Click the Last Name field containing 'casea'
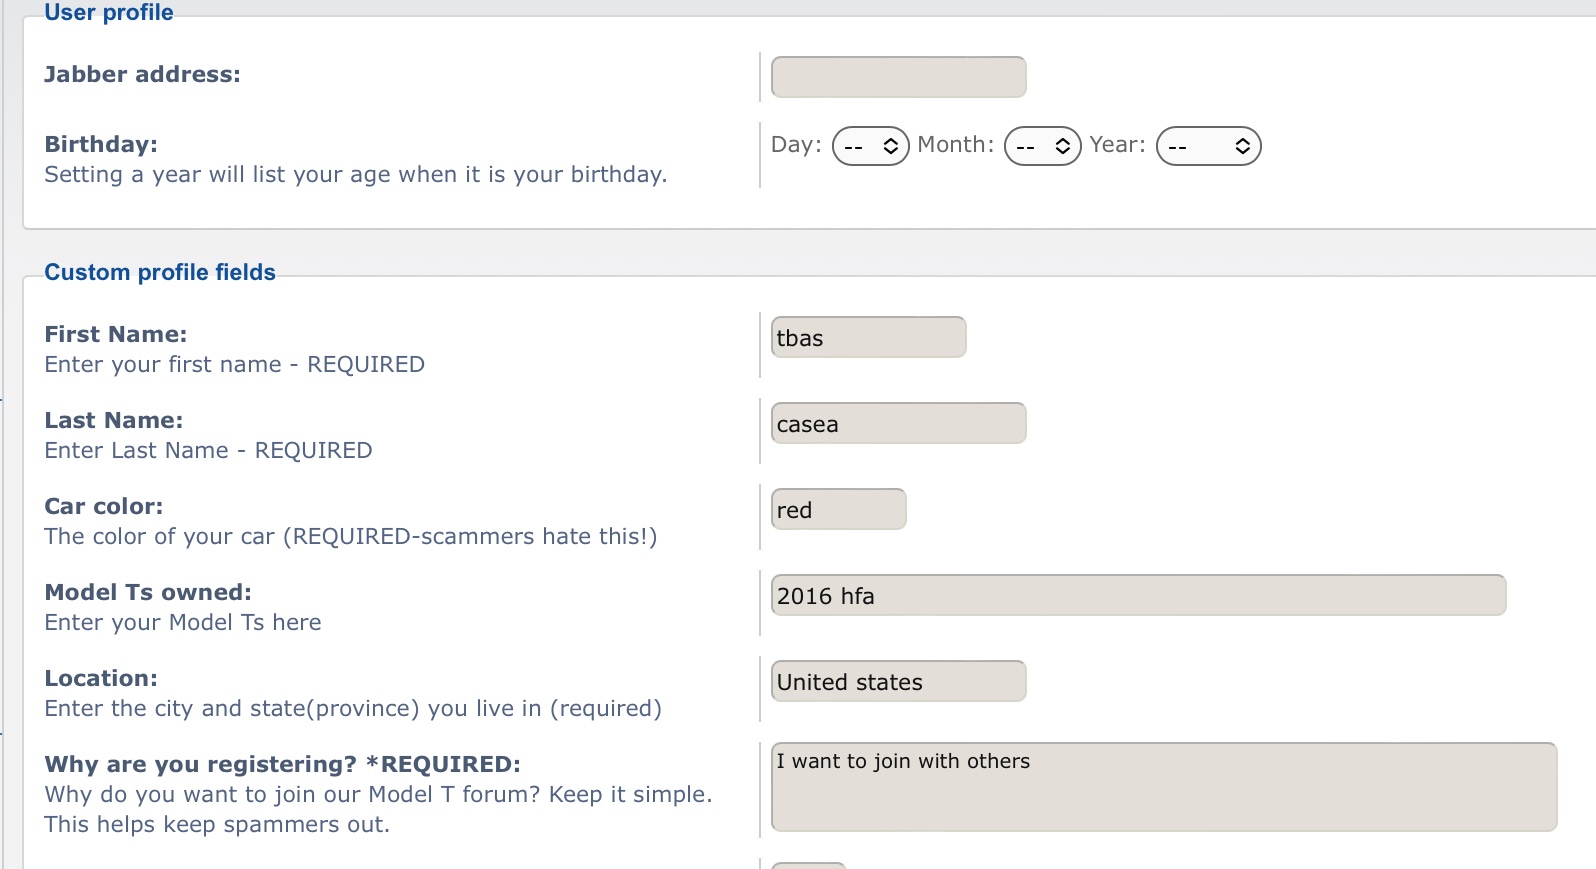The width and height of the screenshot is (1596, 869). 898,424
